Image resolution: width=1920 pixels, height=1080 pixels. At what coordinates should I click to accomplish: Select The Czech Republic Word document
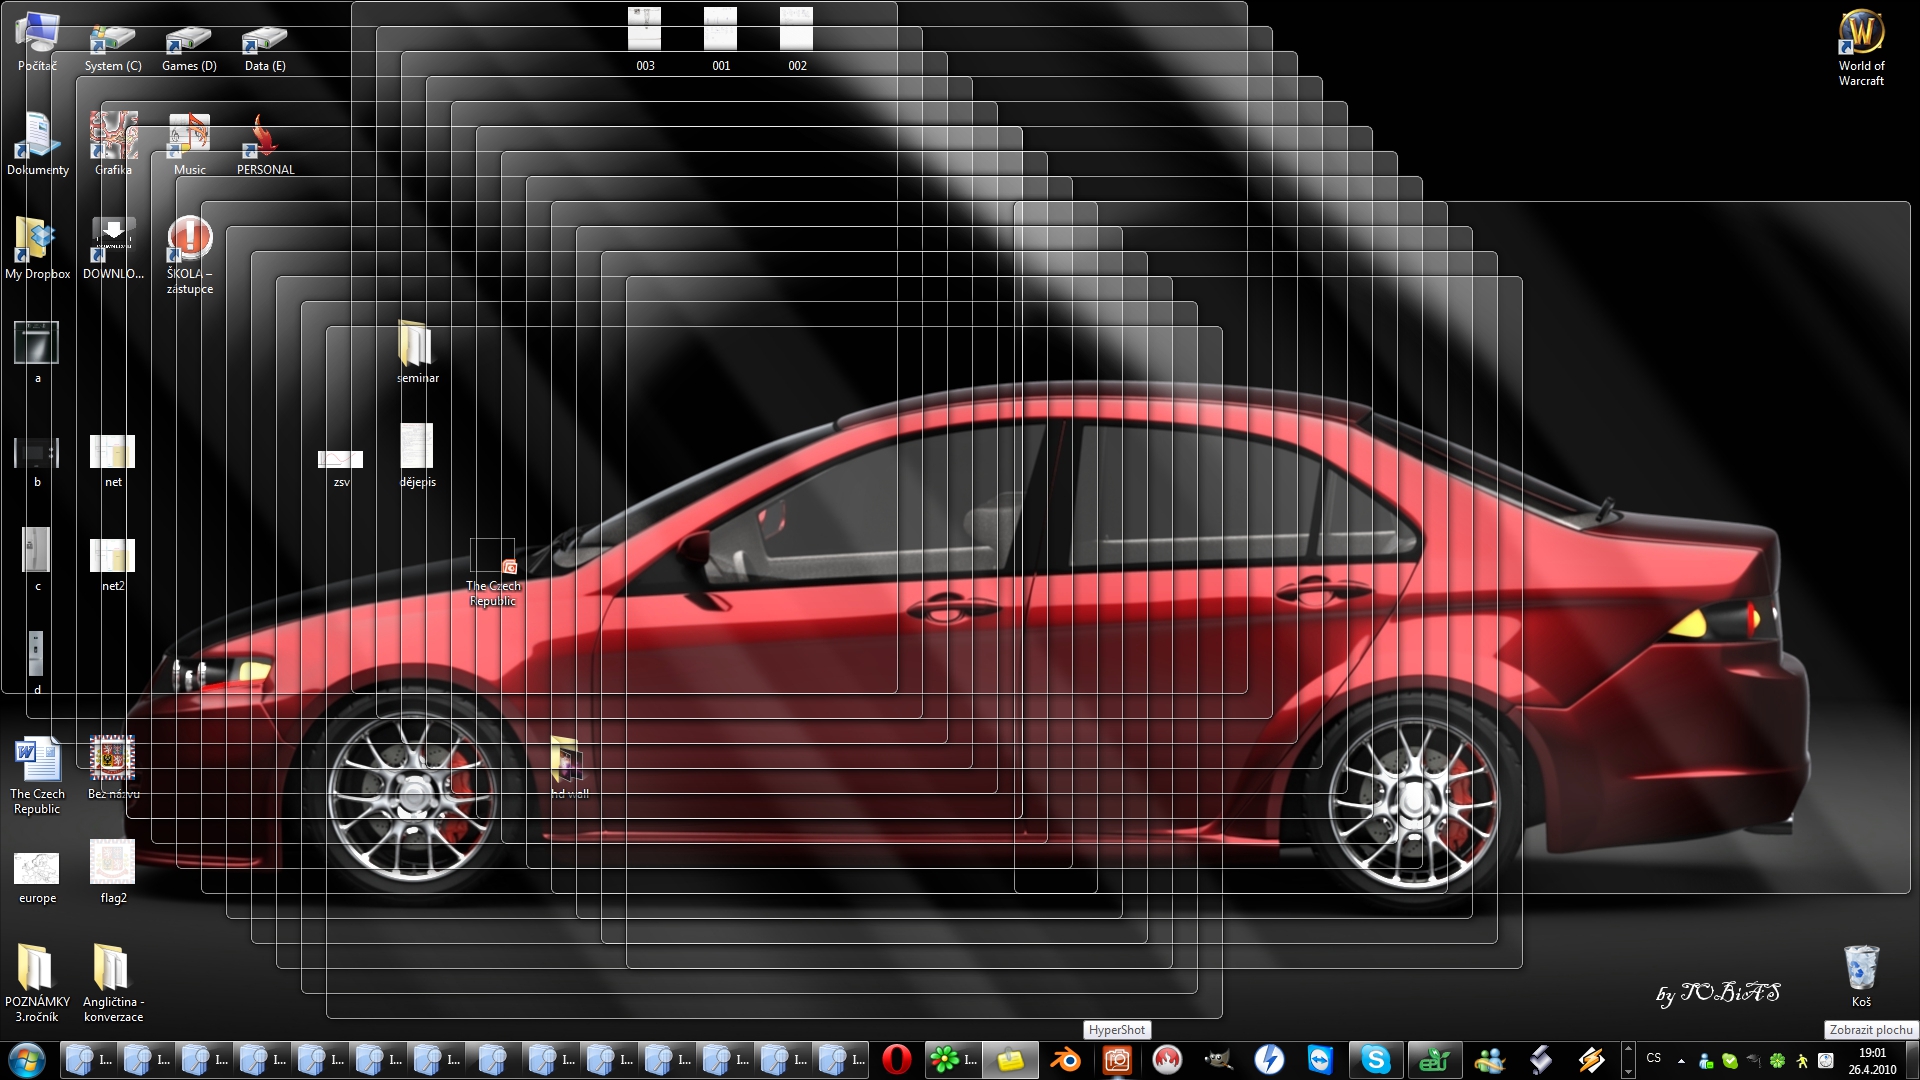pyautogui.click(x=37, y=776)
